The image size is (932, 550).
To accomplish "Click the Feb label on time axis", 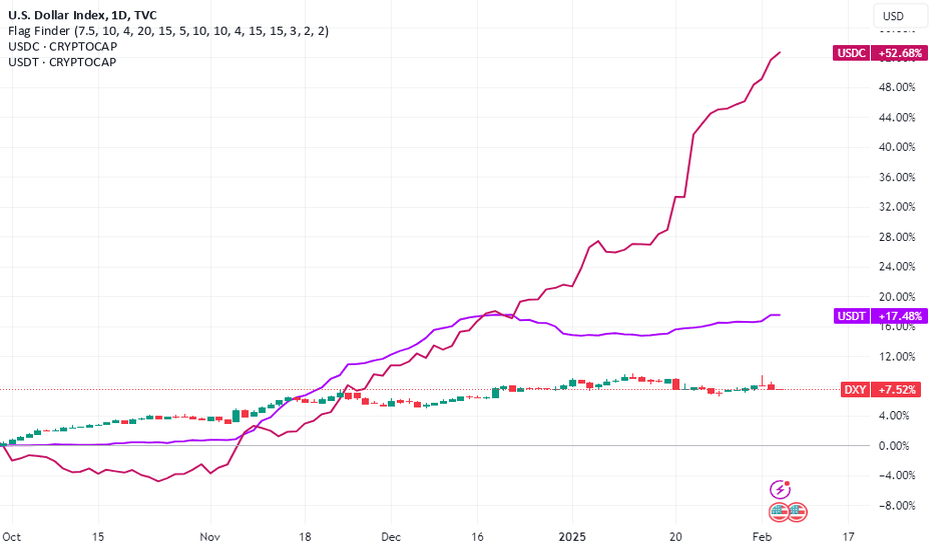I will pos(761,537).
